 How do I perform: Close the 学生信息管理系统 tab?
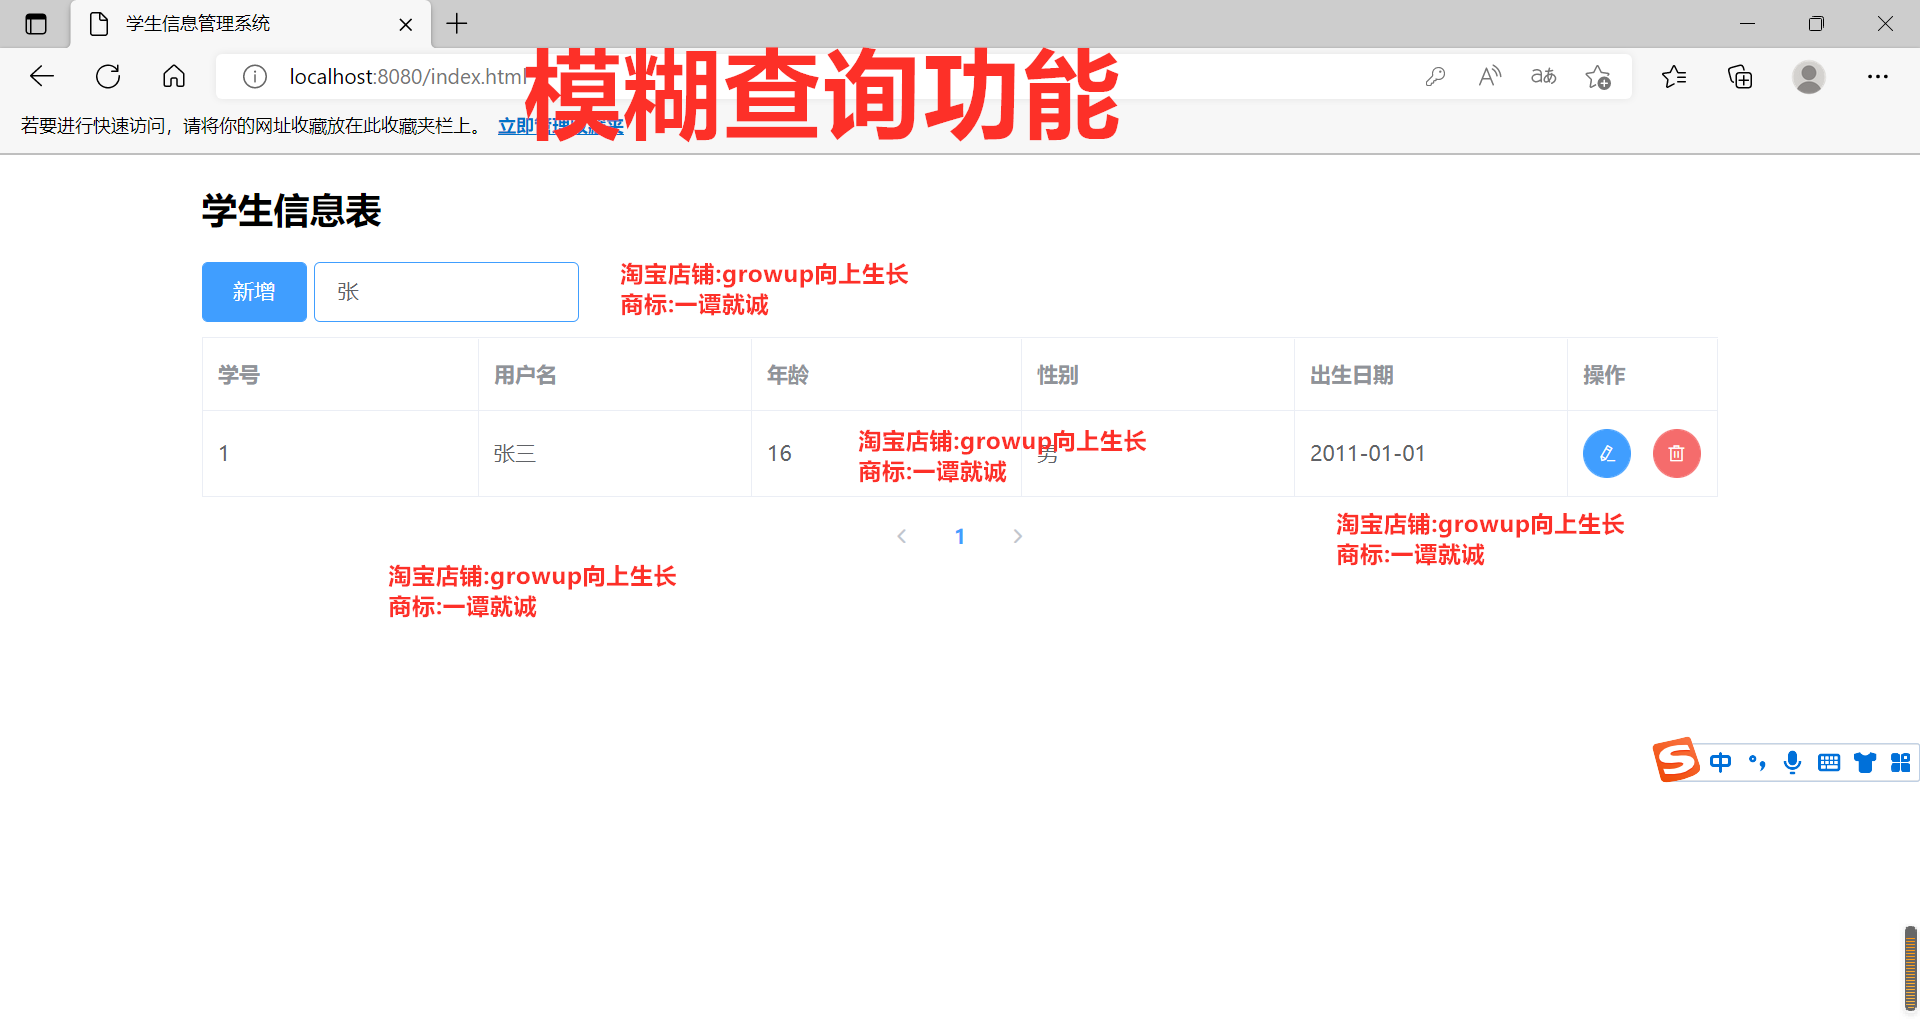click(x=406, y=25)
